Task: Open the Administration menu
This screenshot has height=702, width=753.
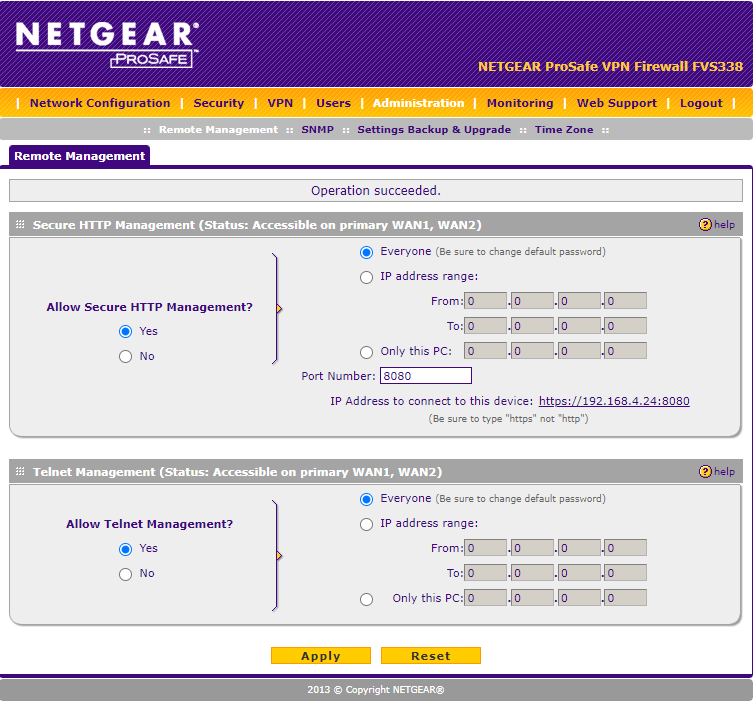Action: click(418, 103)
